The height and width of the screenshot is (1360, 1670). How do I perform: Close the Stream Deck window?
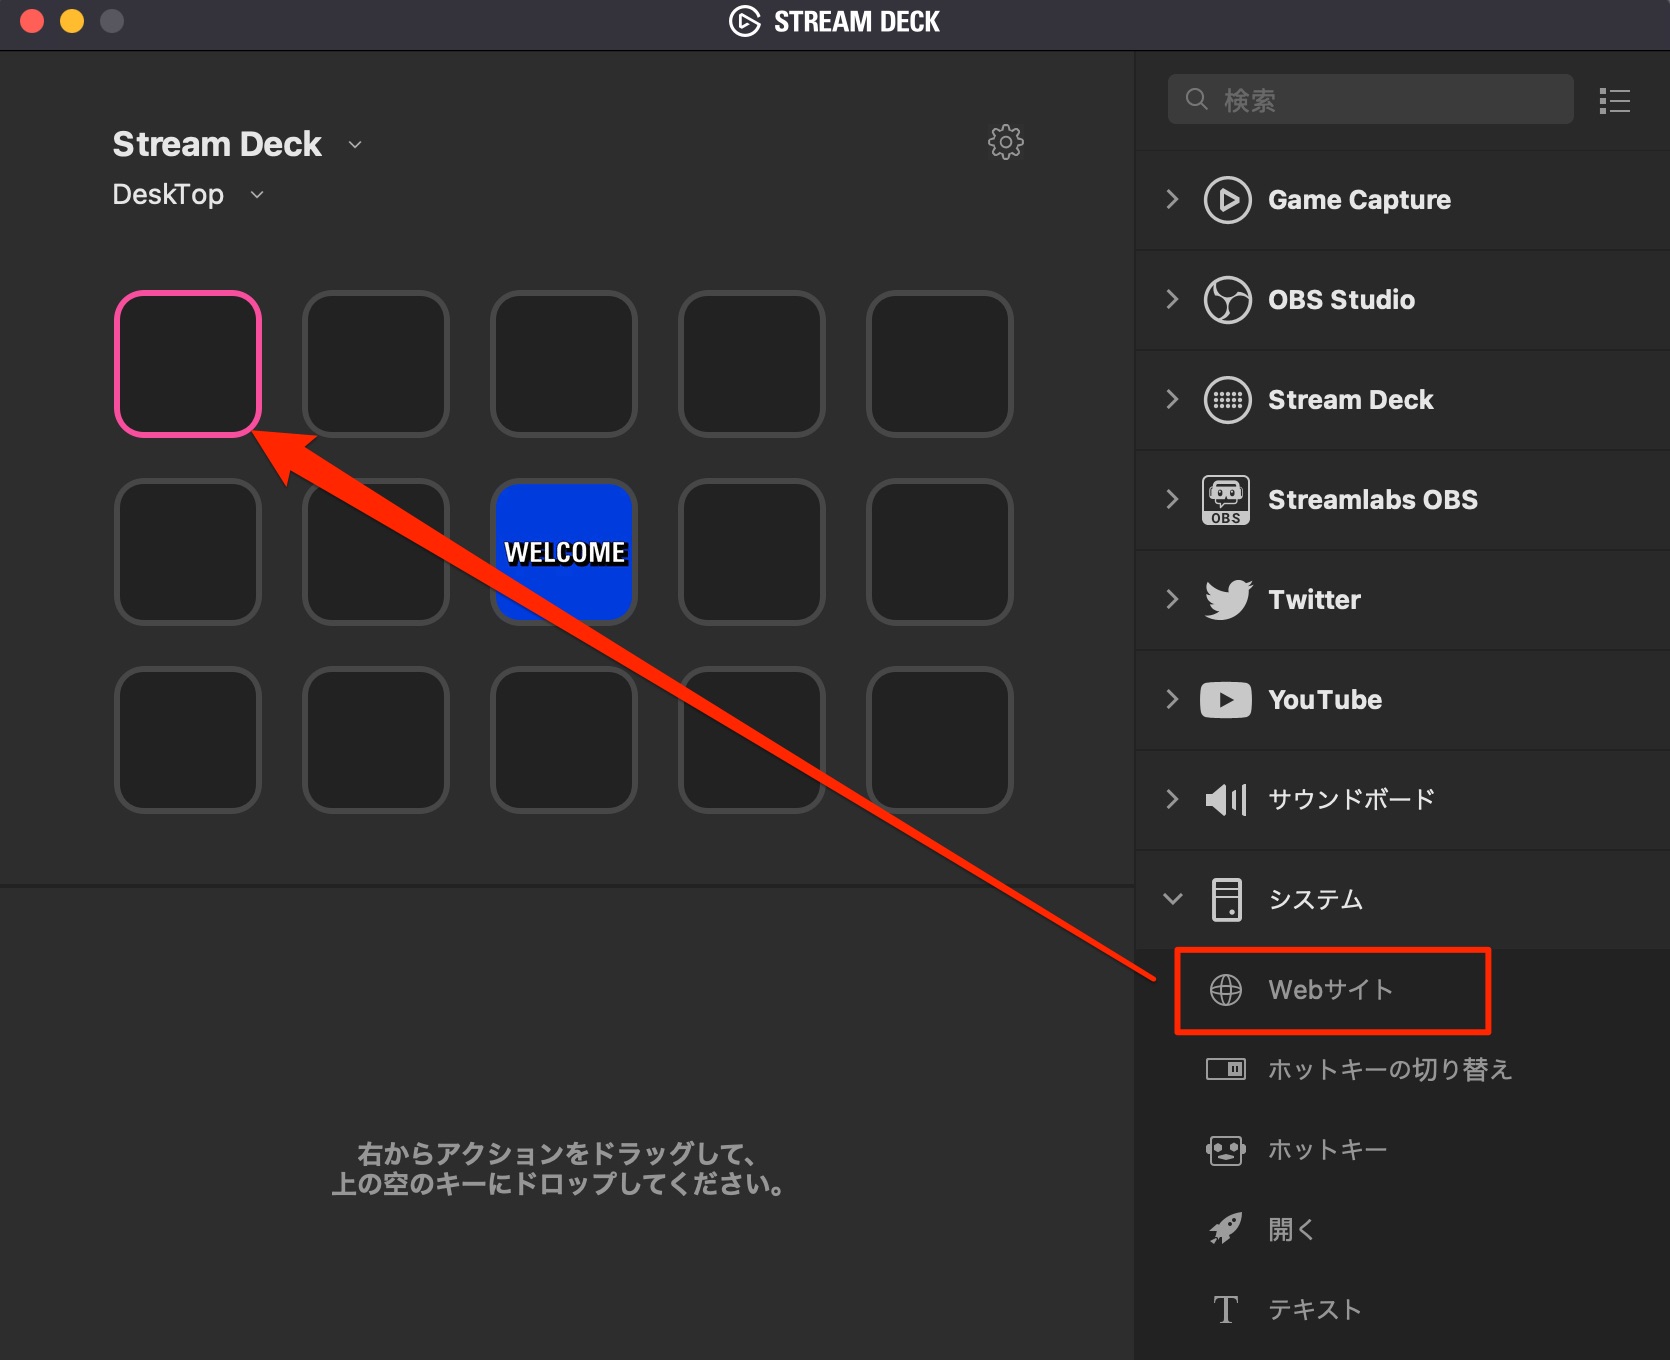32,21
